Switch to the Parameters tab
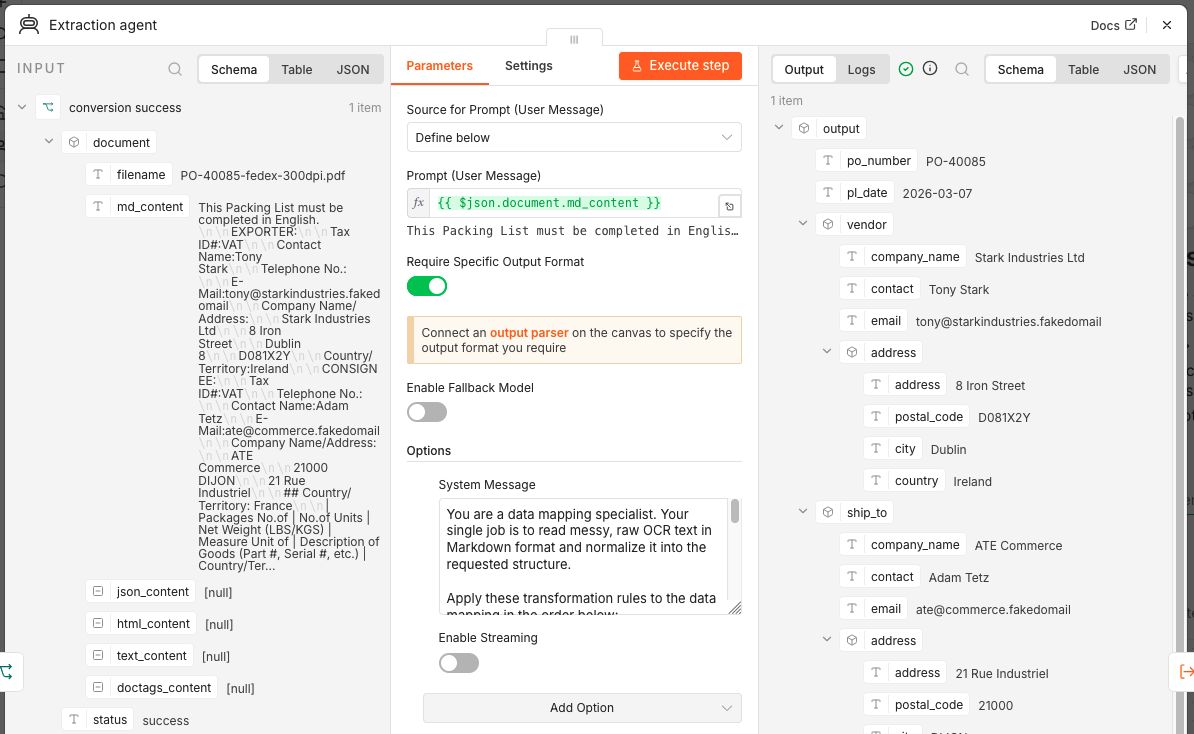The width and height of the screenshot is (1194, 734). [x=439, y=65]
